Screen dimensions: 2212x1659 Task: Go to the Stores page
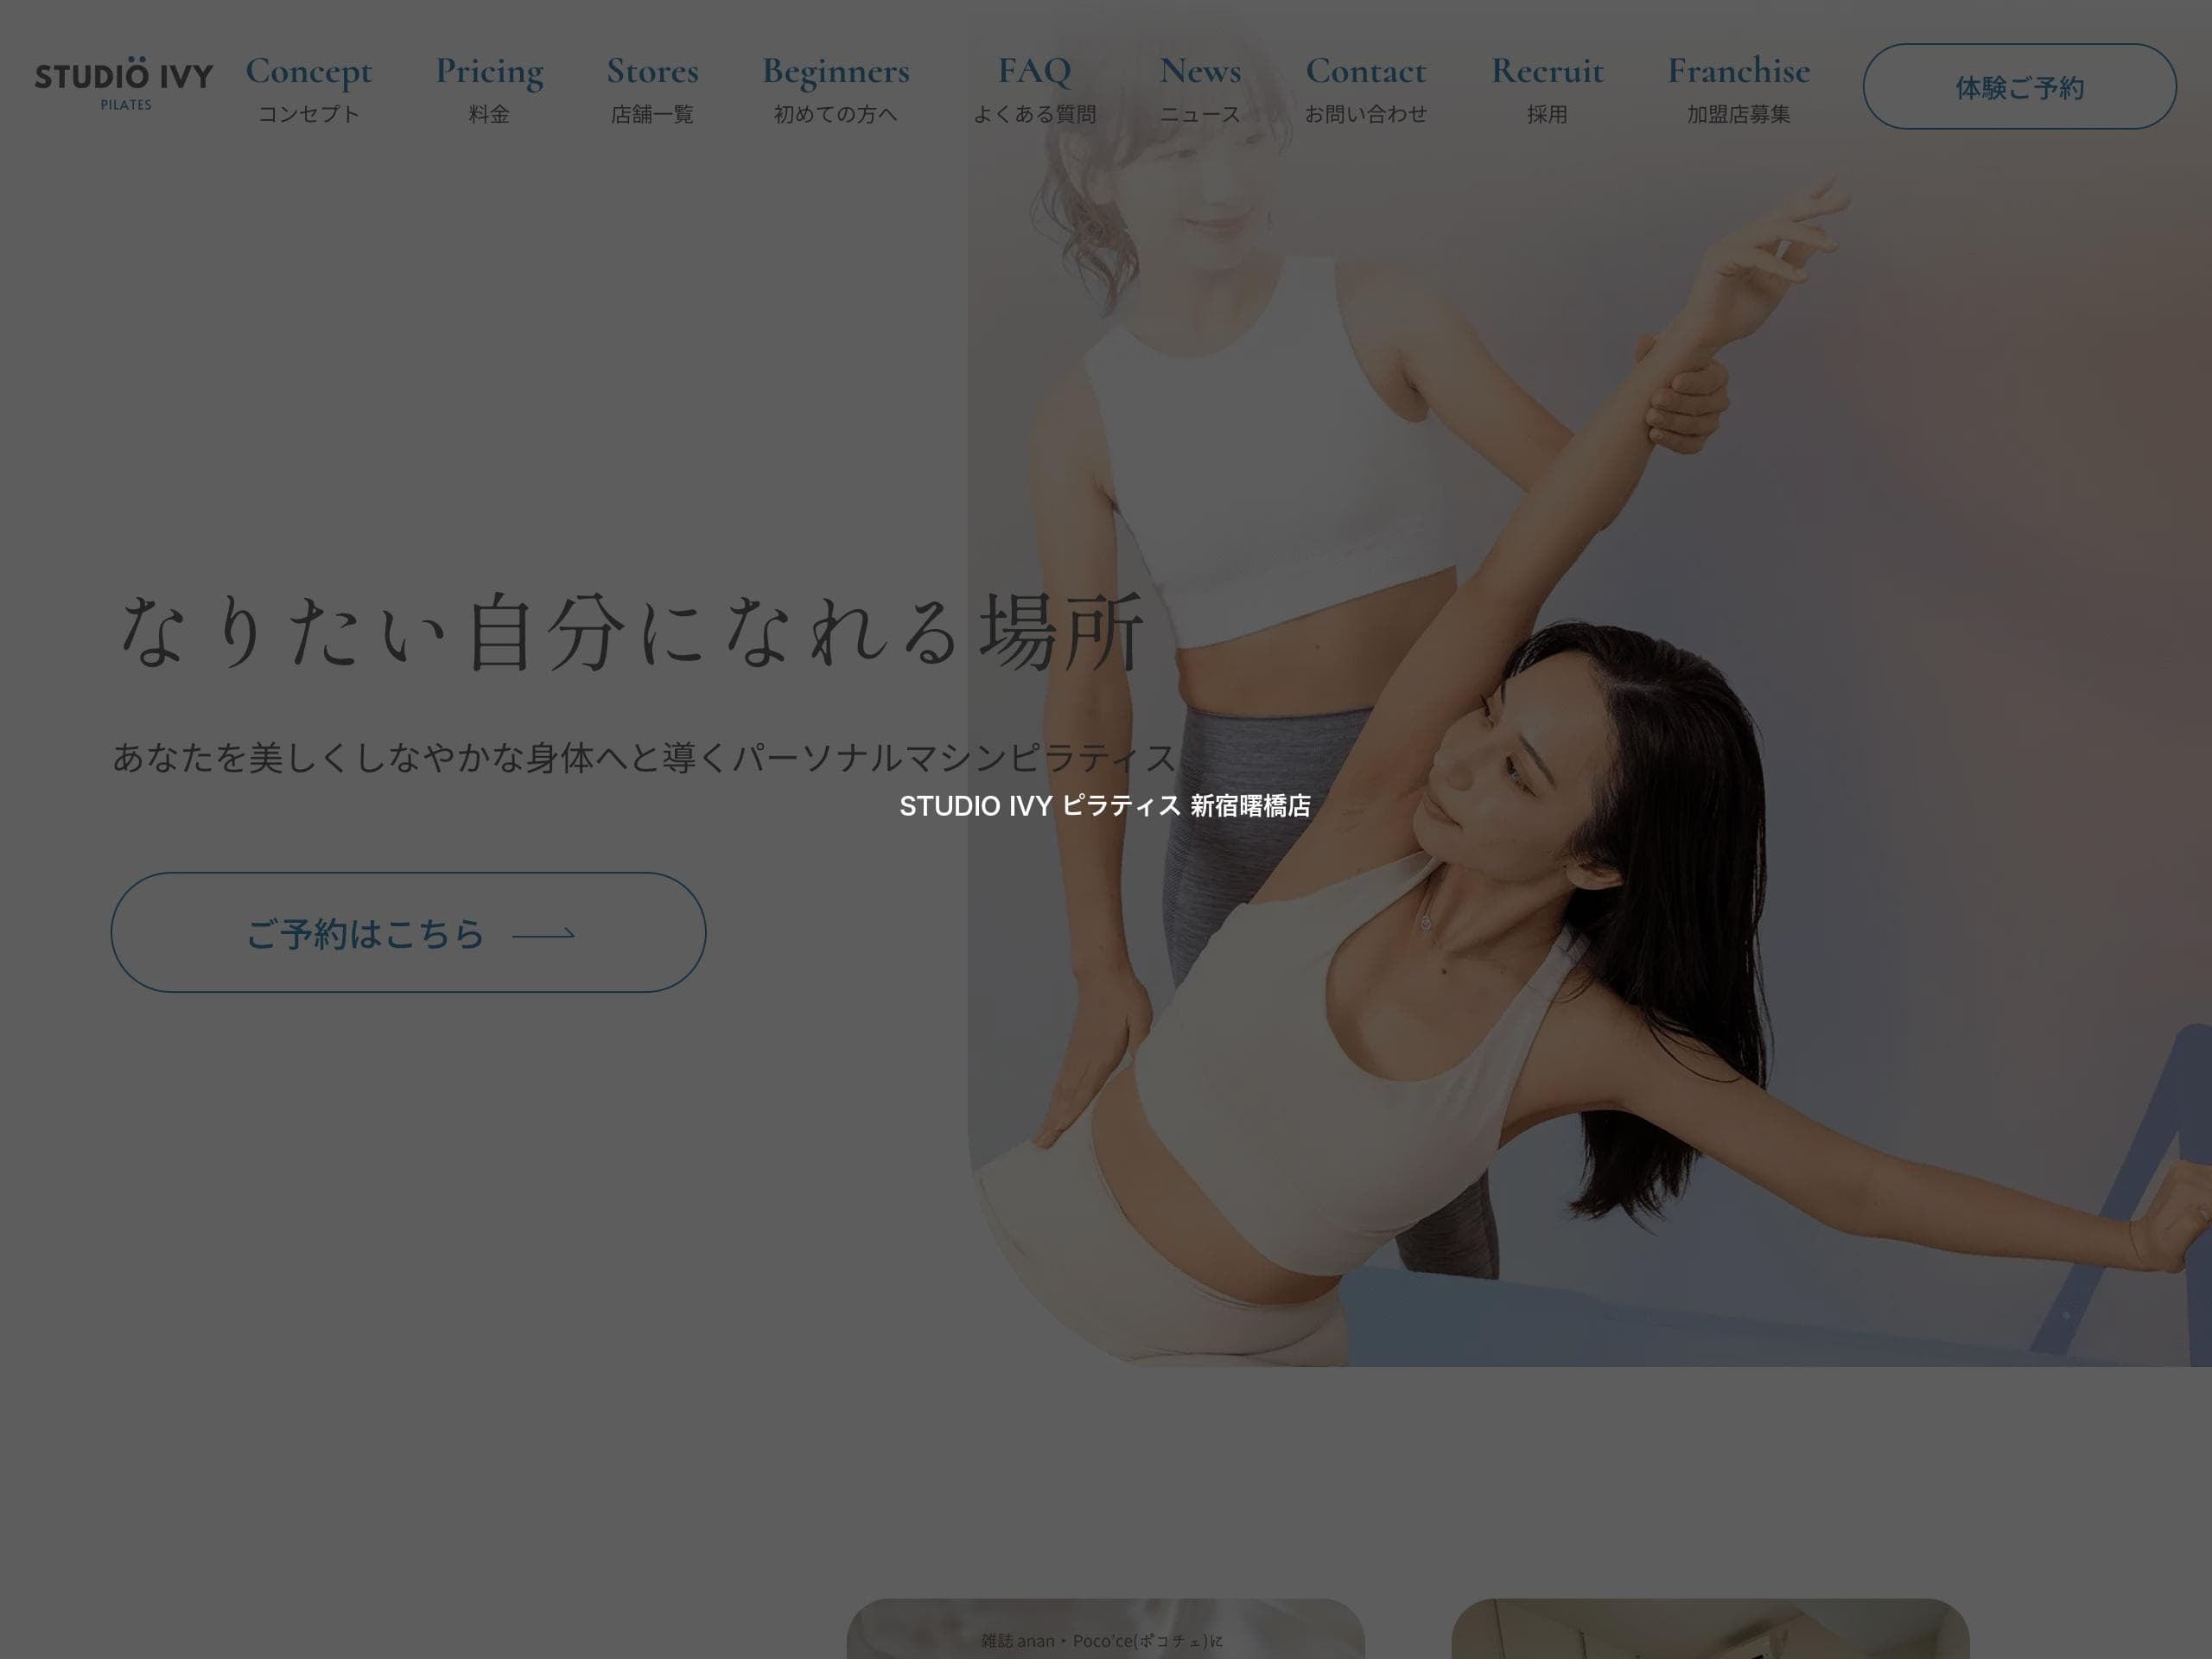click(652, 88)
